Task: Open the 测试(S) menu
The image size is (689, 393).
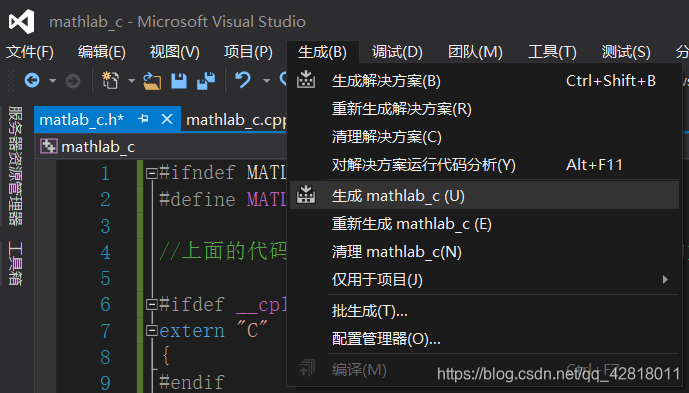Action: [626, 52]
